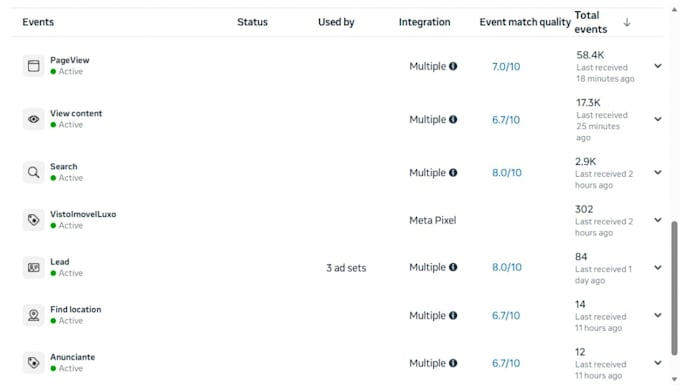
Task: Click the View content eye icon
Action: (x=33, y=119)
